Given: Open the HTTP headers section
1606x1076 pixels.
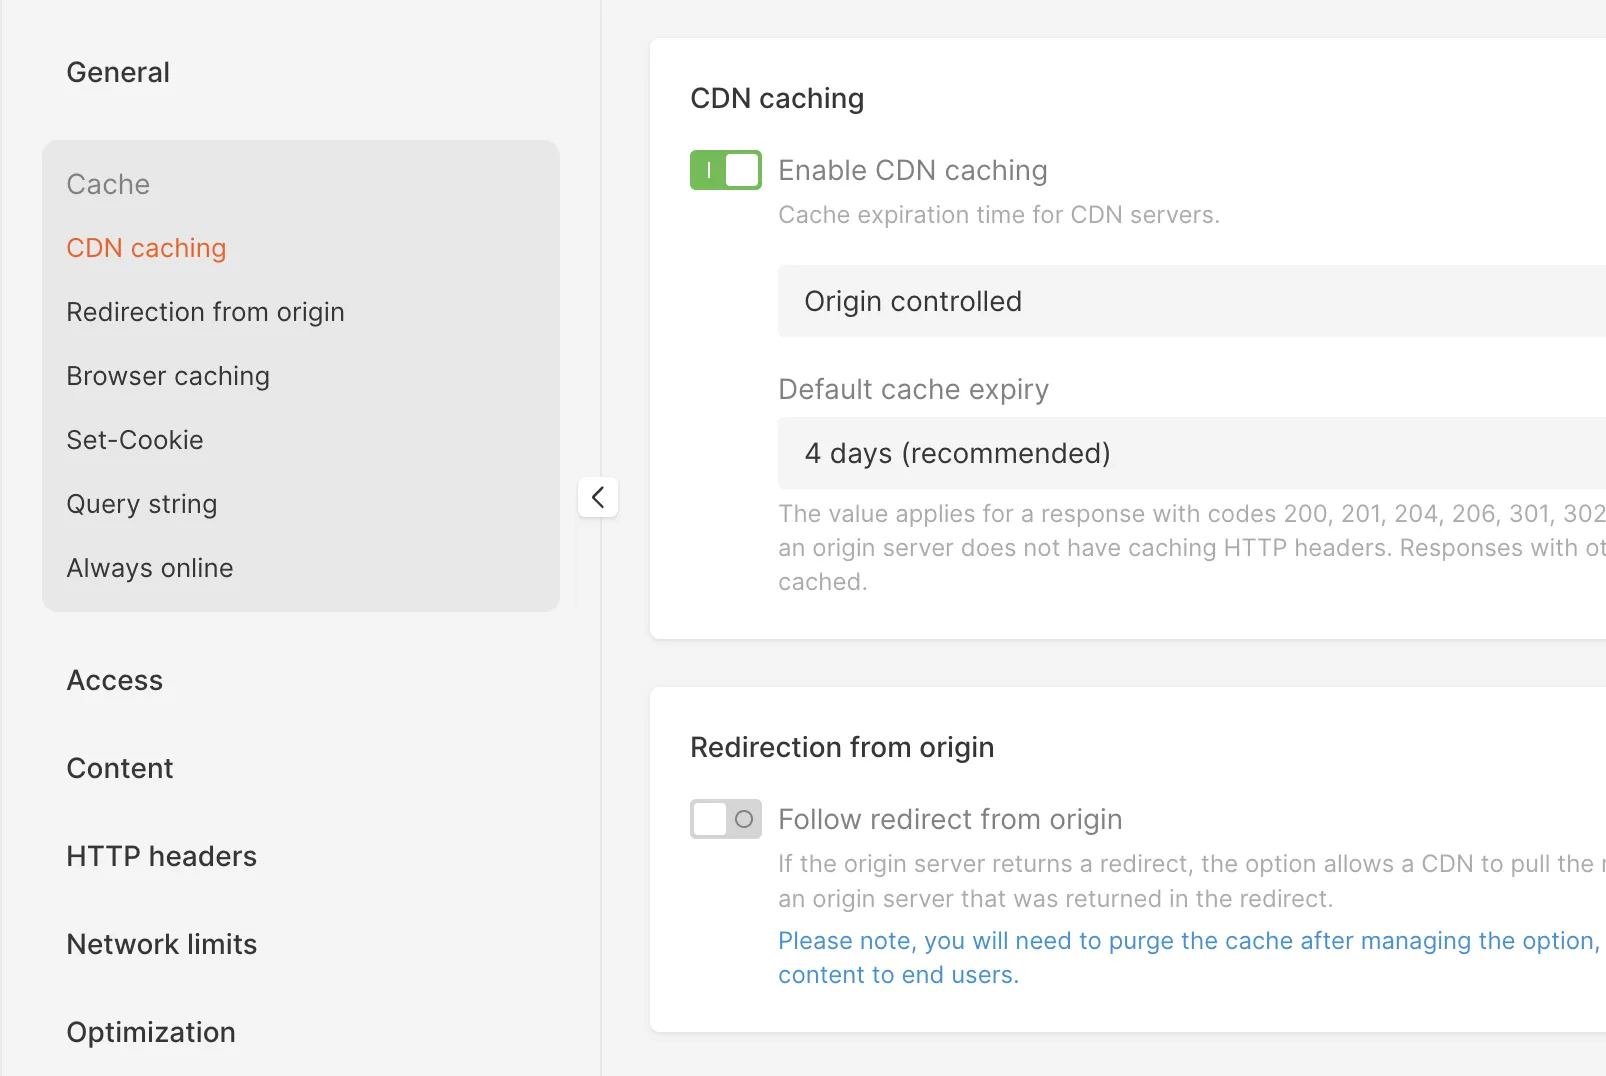Looking at the screenshot, I should pos(162,856).
